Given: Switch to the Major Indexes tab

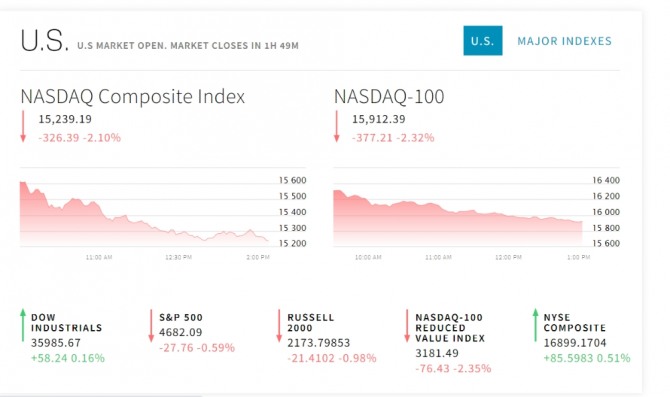Looking at the screenshot, I should [x=564, y=41].
